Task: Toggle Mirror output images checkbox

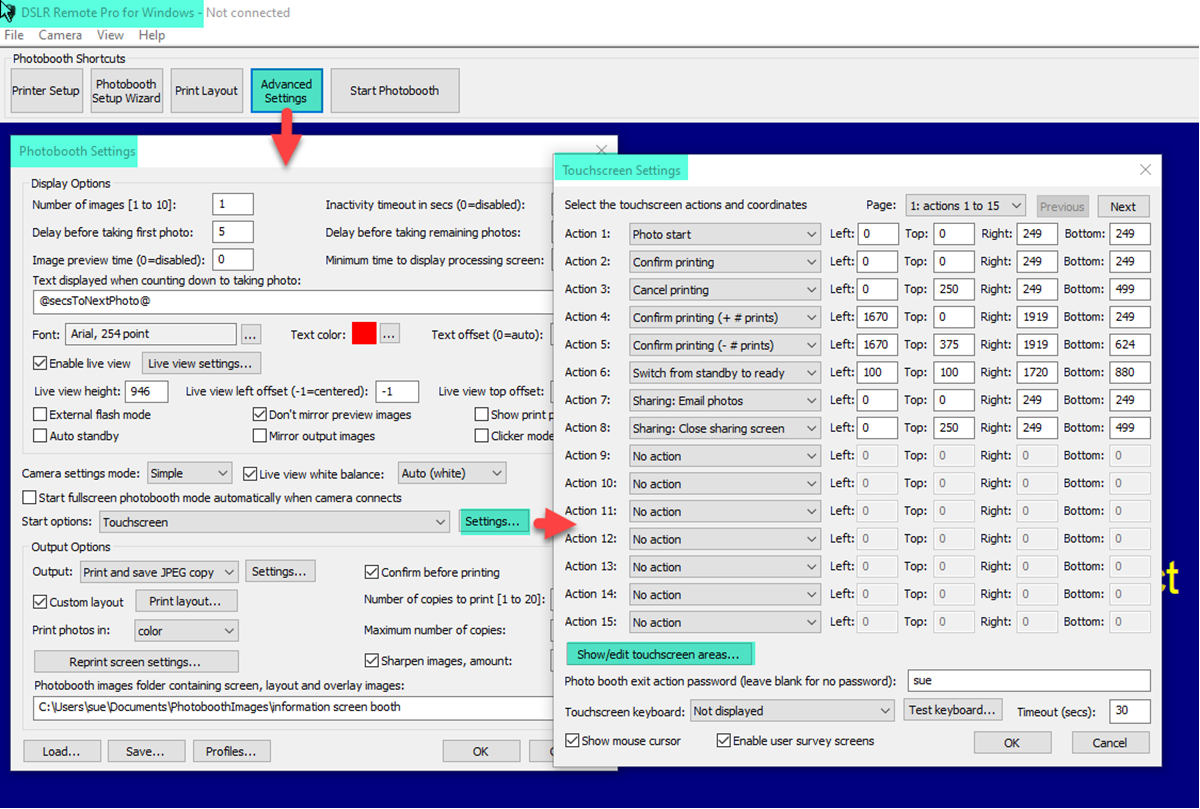Action: (260, 436)
